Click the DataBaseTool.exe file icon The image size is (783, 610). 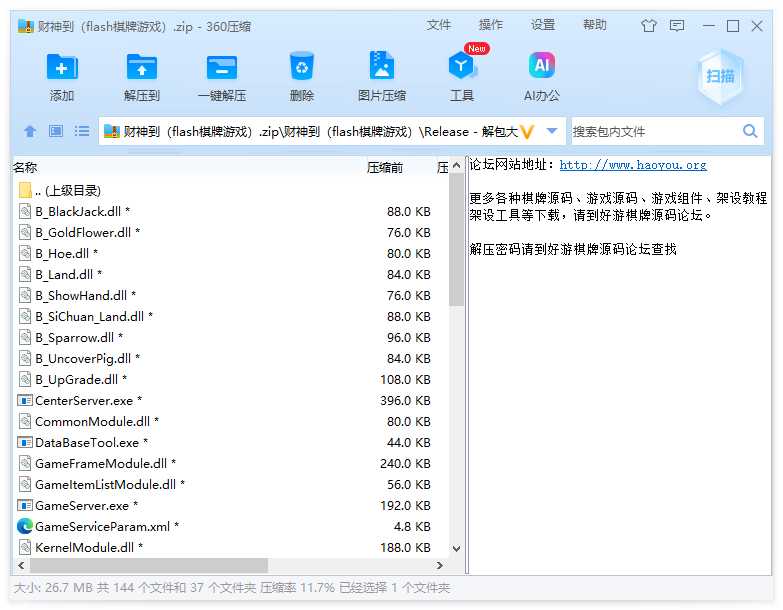(x=25, y=442)
